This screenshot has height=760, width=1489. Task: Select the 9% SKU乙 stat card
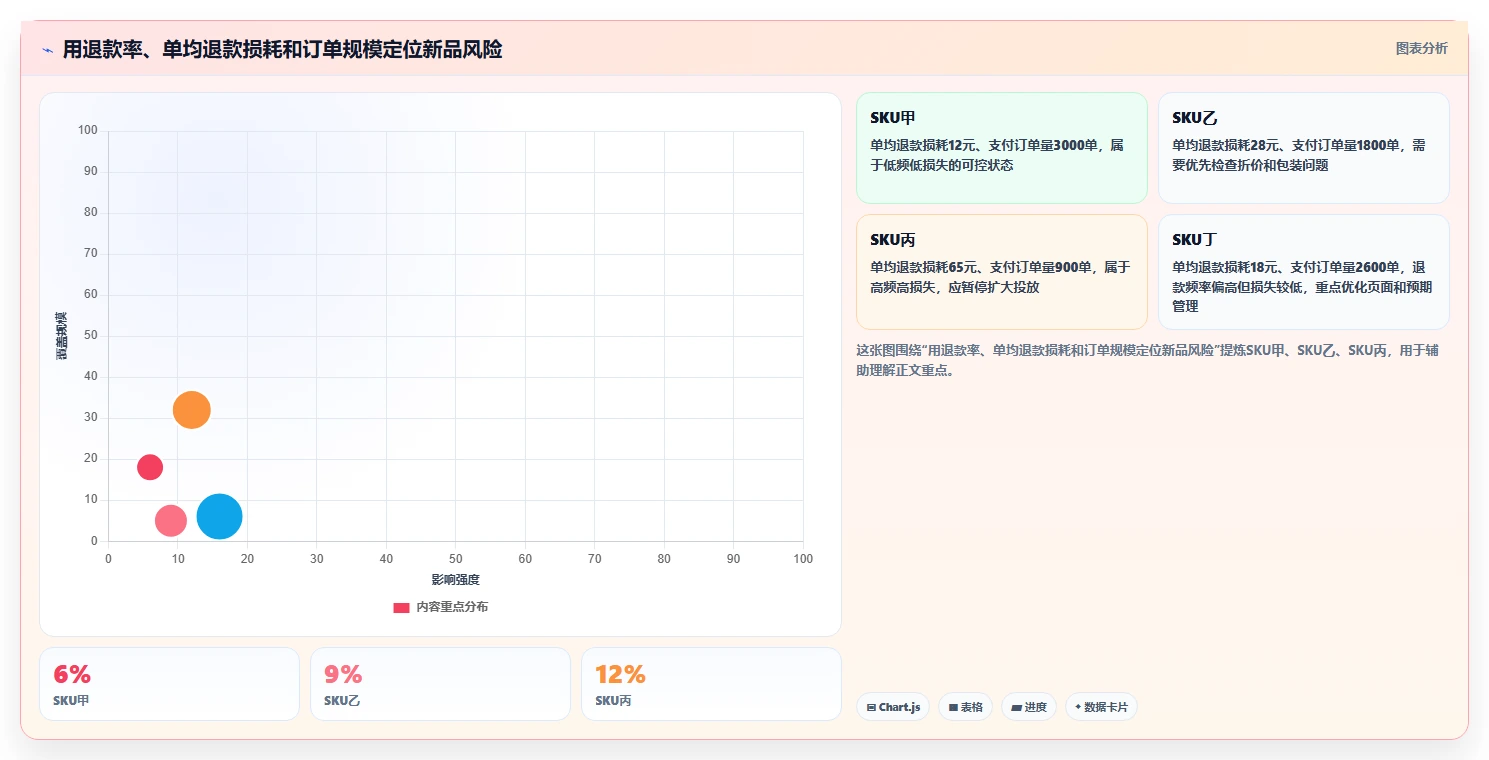click(440, 684)
